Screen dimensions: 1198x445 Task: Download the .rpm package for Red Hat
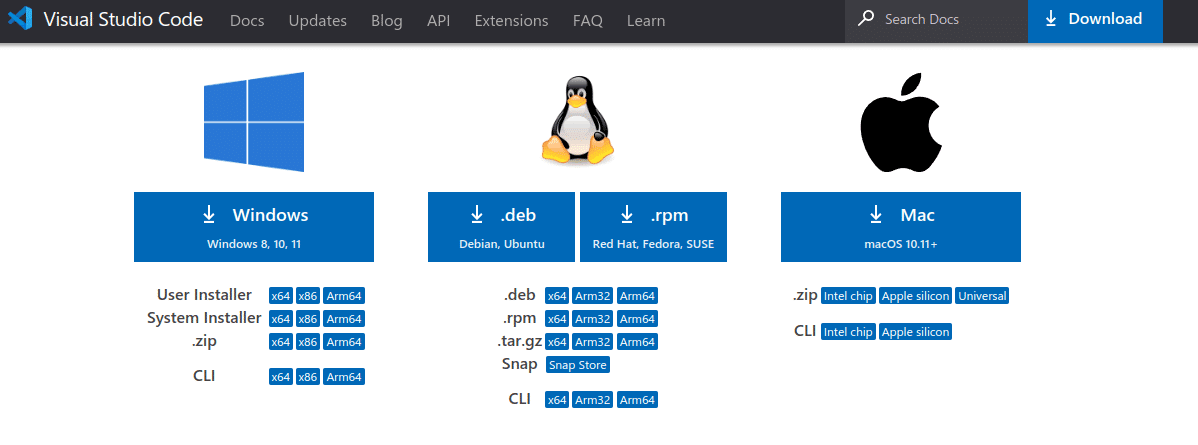pyautogui.click(x=653, y=227)
